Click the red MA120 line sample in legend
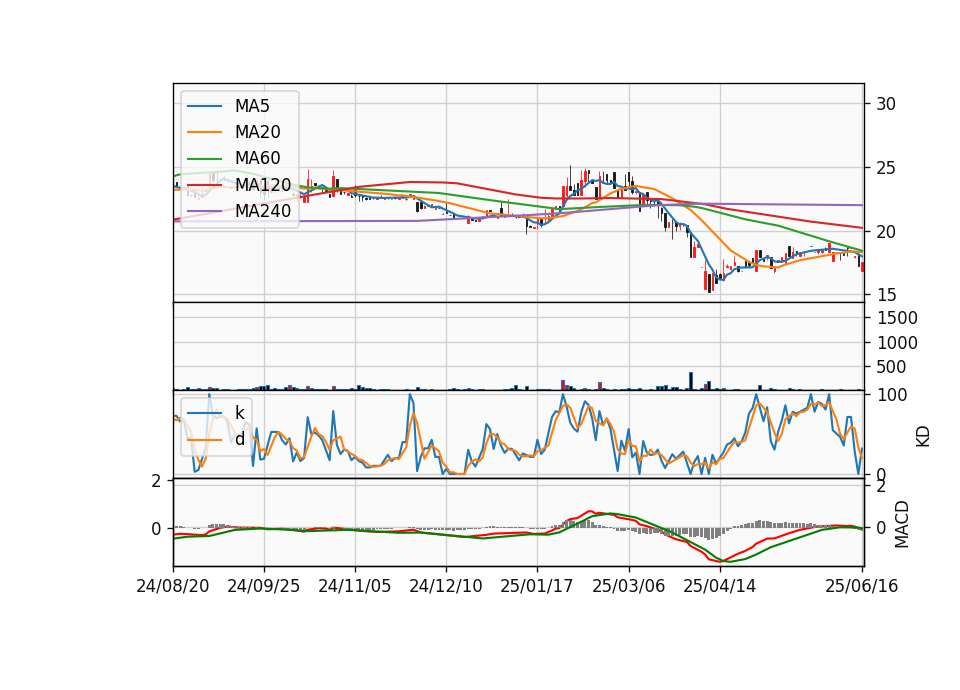The image size is (960, 690). pos(204,184)
